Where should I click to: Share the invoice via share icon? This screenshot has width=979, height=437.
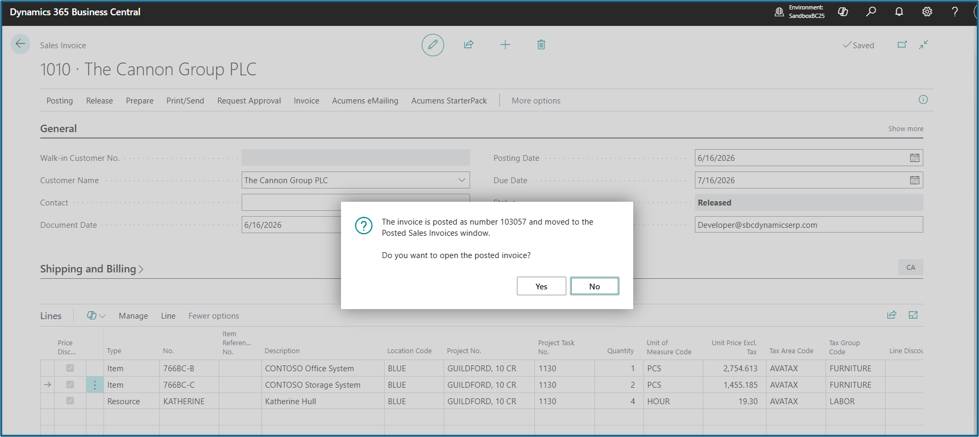click(x=469, y=45)
